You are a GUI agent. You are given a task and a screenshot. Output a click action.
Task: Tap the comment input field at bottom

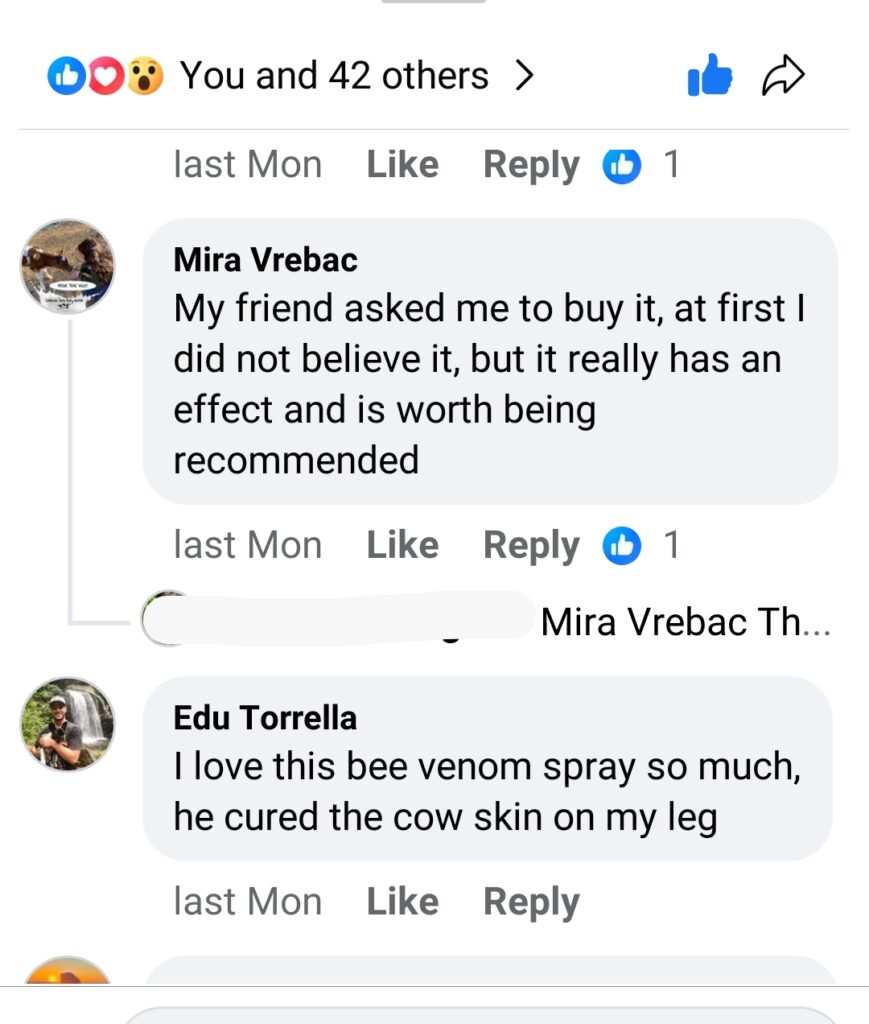[x=480, y=1015]
